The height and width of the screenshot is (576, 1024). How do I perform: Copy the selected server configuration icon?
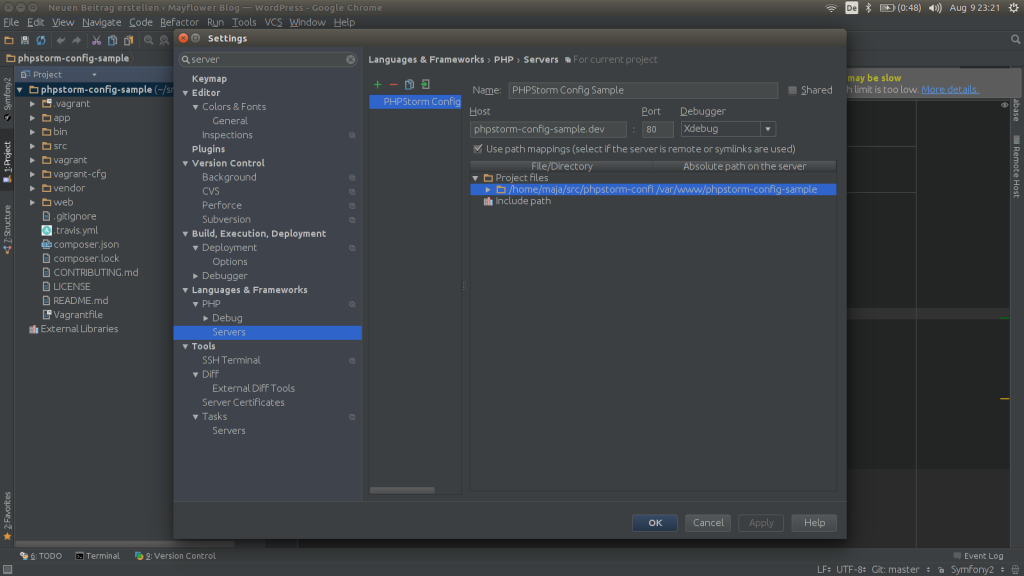click(x=409, y=84)
